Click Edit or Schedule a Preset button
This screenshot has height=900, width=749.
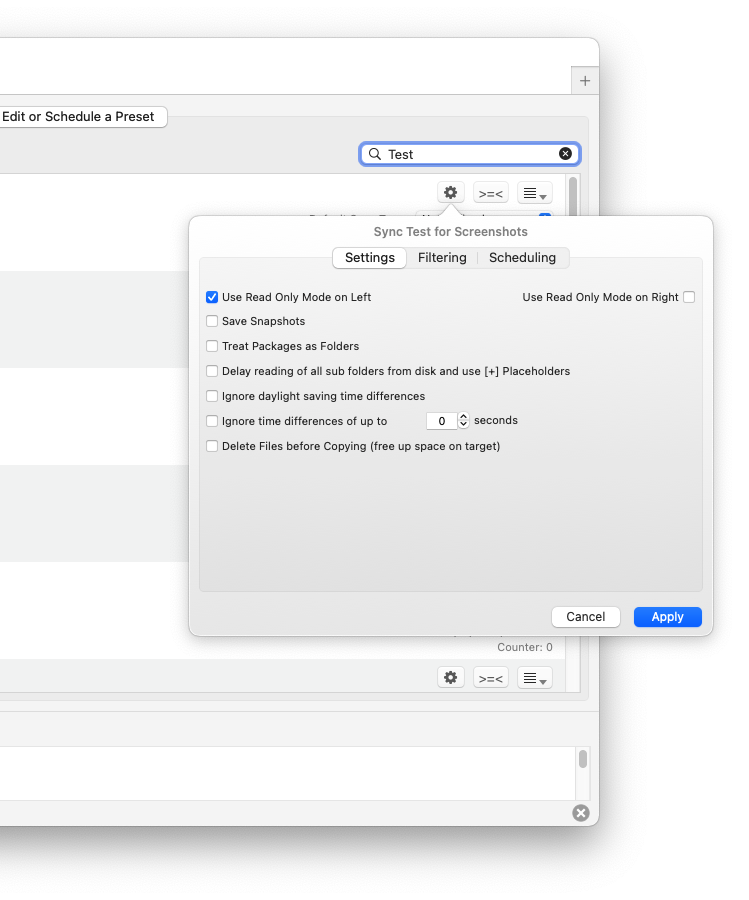[x=80, y=117]
